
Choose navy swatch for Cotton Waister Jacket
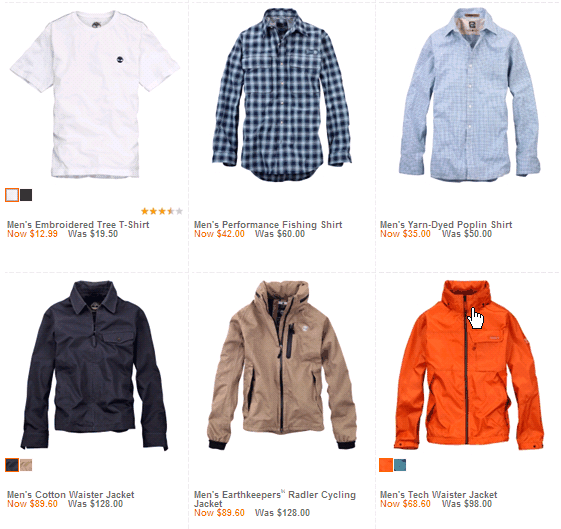coord(12,465)
